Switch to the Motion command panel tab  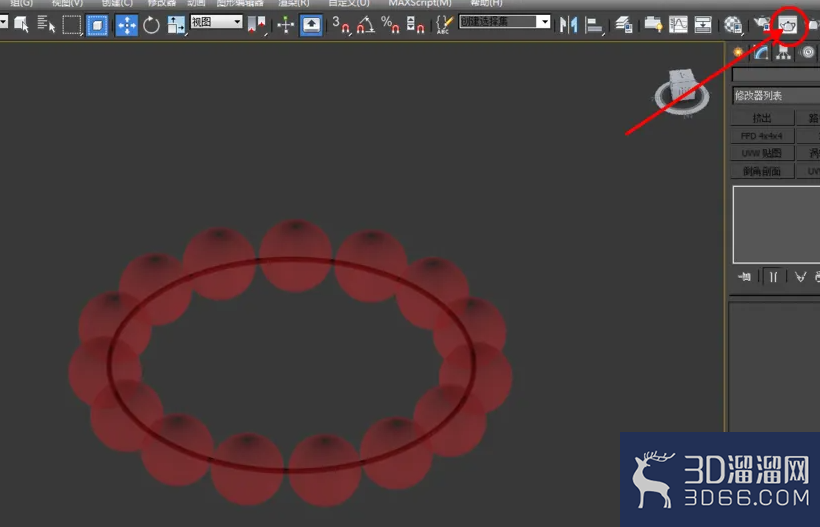coord(808,52)
